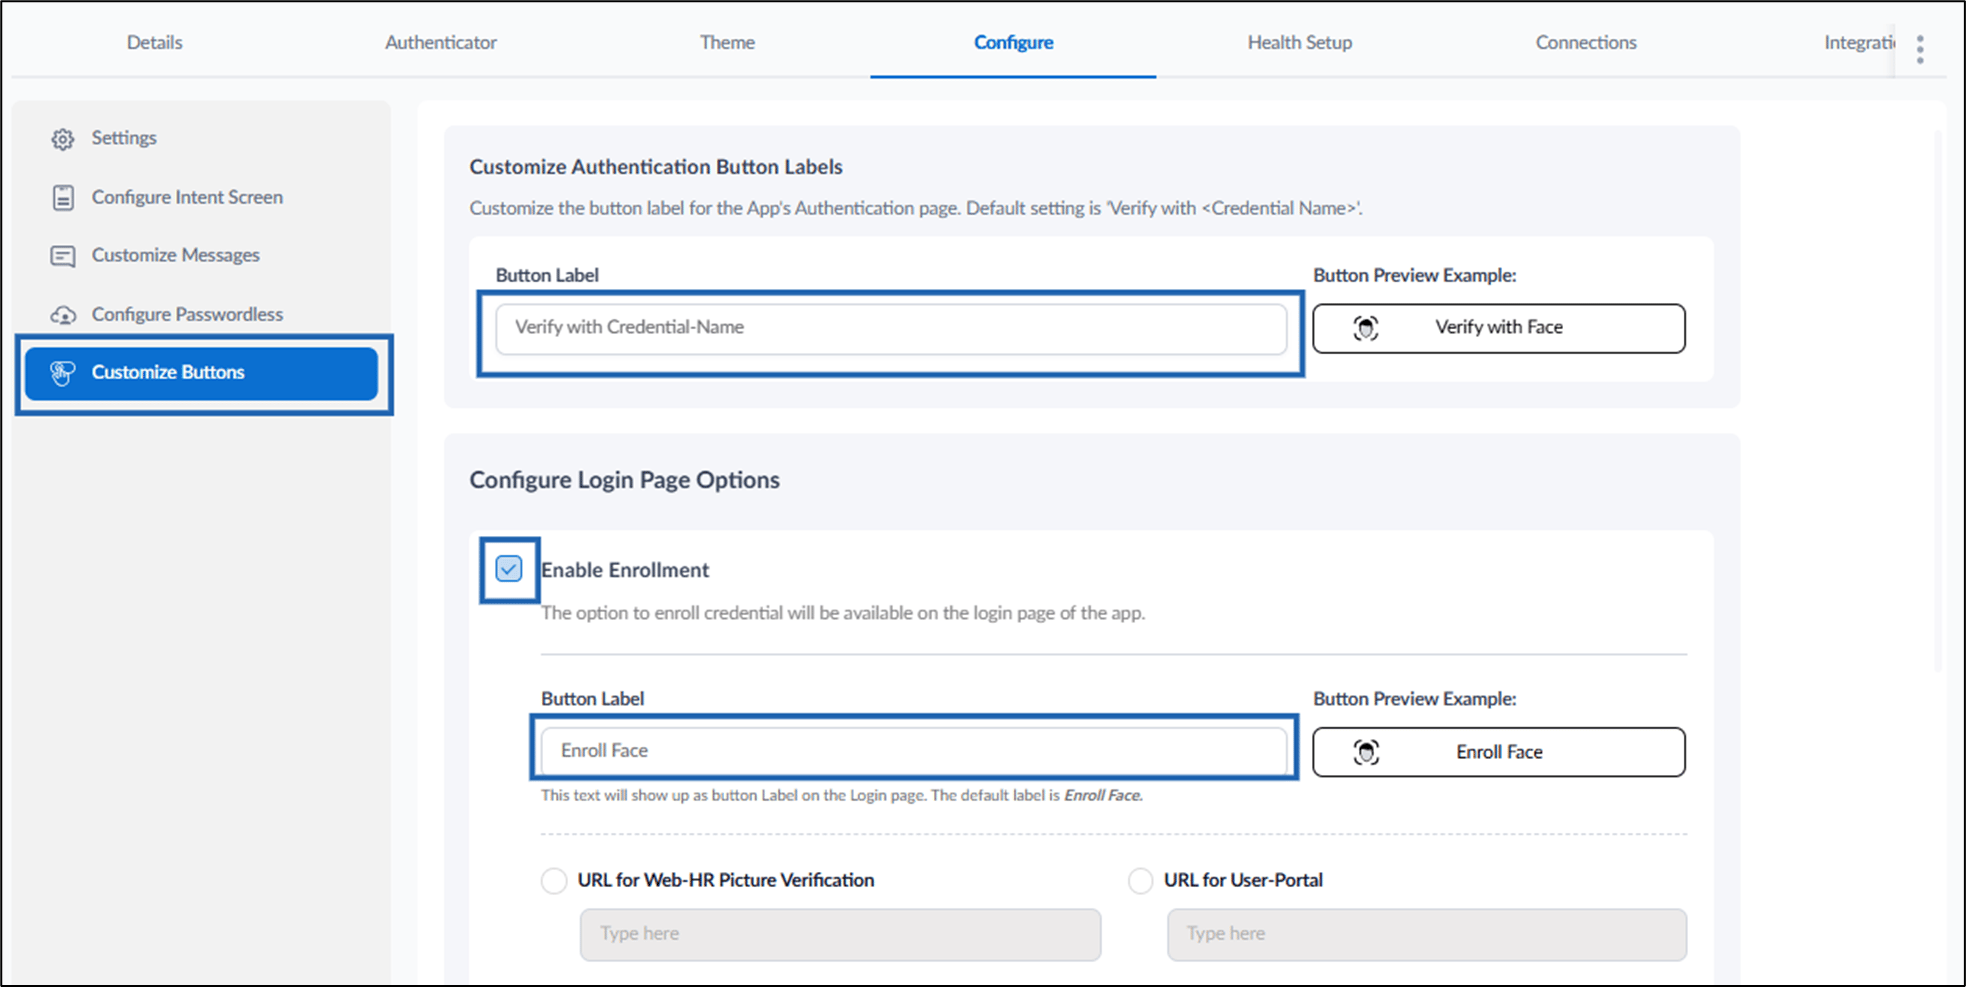
Task: Open the Health Setup tab
Action: pyautogui.click(x=1299, y=42)
